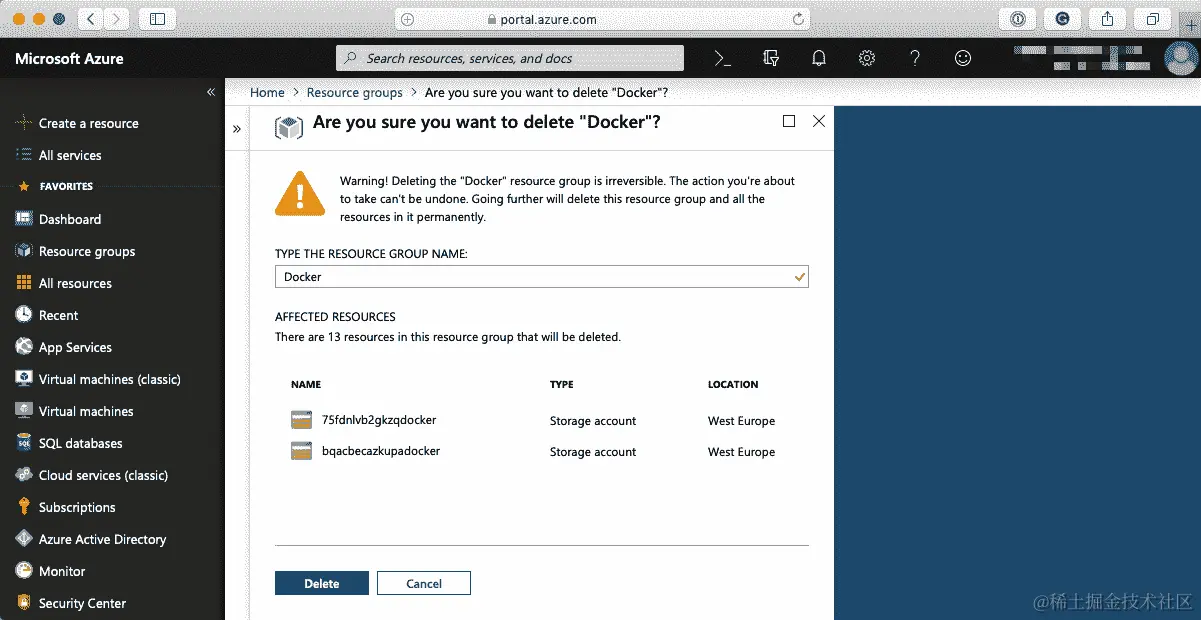Click App Services icon in sidebar
Viewport: 1201px width, 620px height.
point(24,347)
